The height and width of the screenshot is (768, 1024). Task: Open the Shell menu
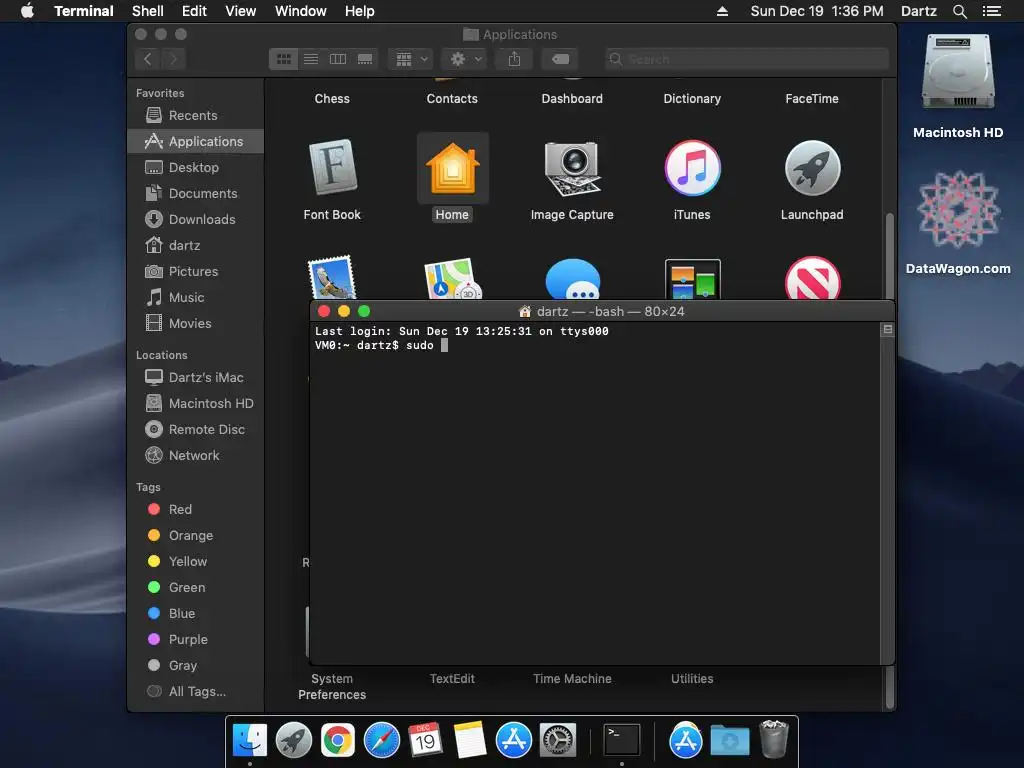tap(148, 11)
